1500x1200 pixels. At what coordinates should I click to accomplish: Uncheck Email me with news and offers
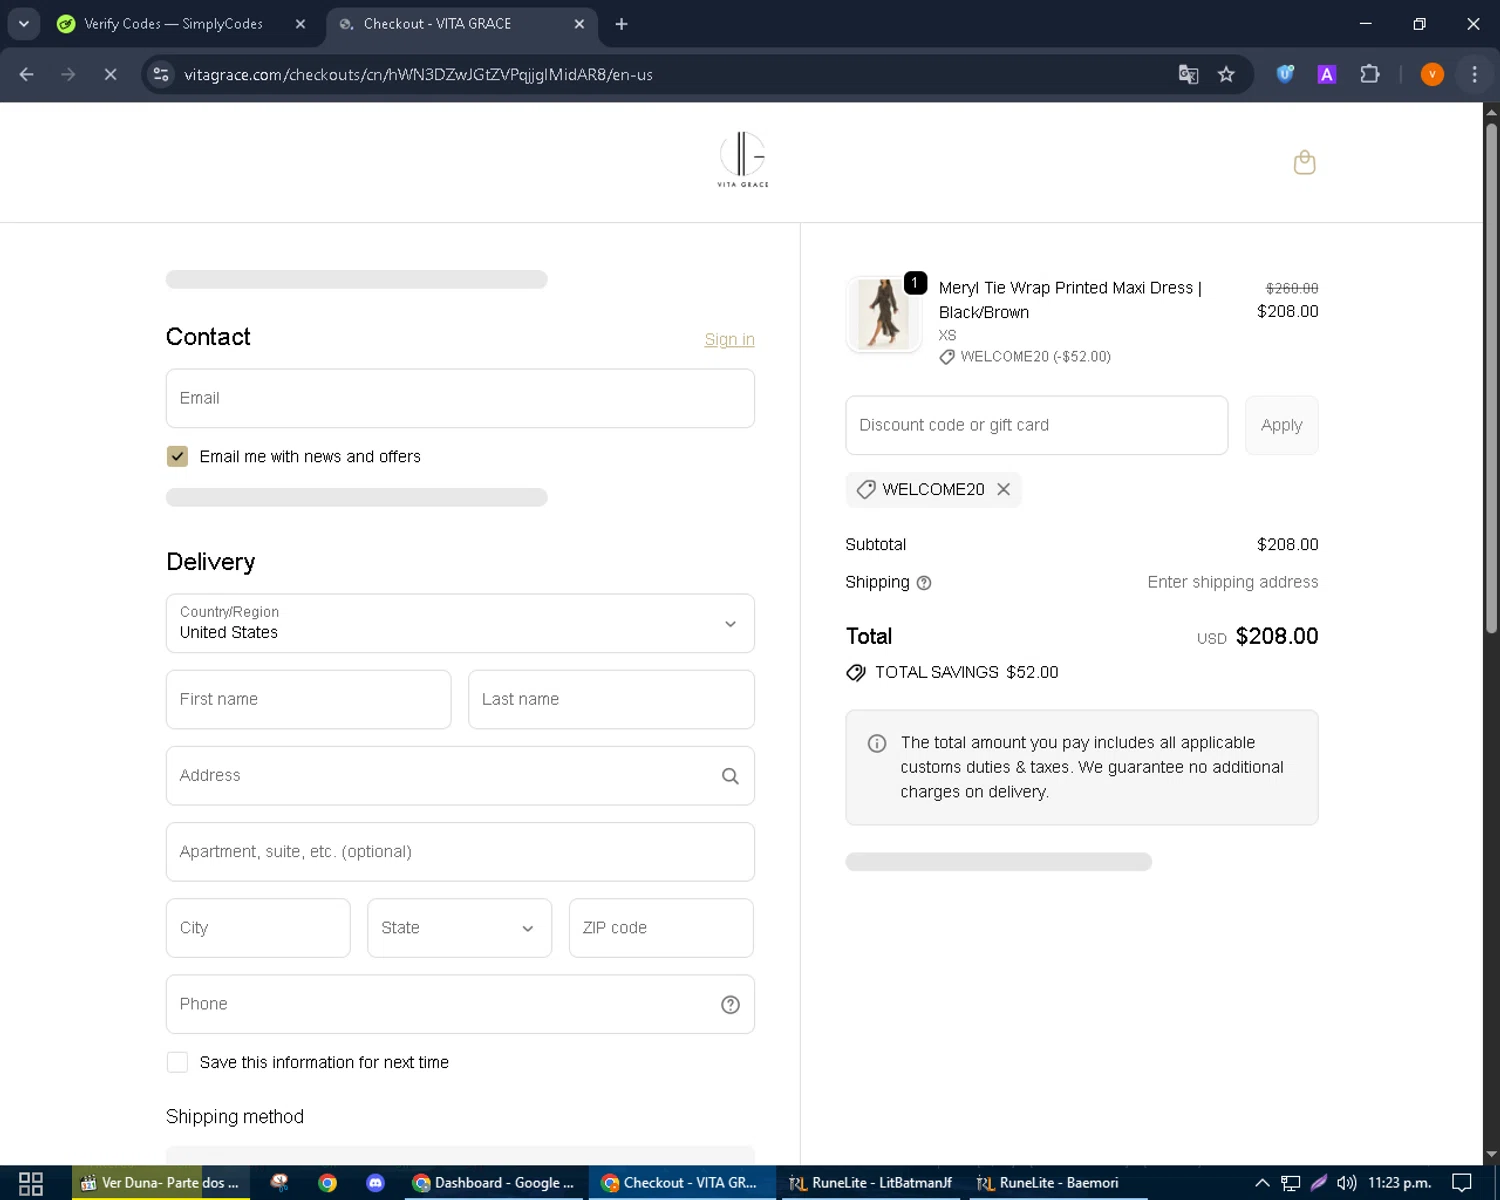[177, 457]
